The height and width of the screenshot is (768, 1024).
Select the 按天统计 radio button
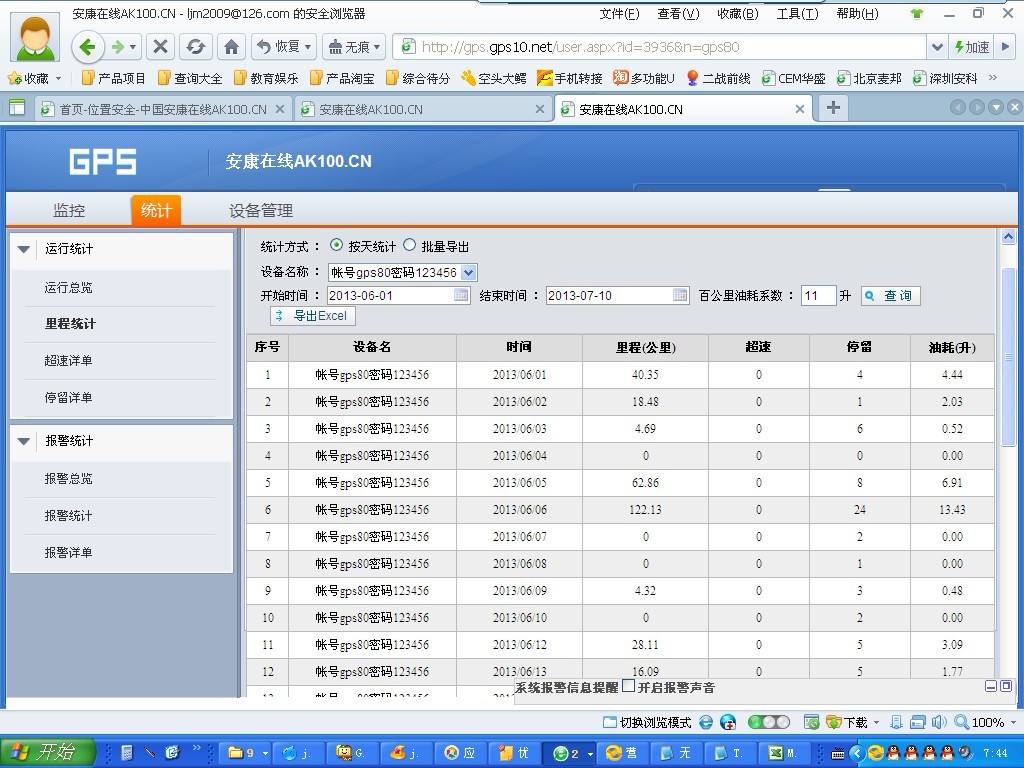(x=336, y=245)
